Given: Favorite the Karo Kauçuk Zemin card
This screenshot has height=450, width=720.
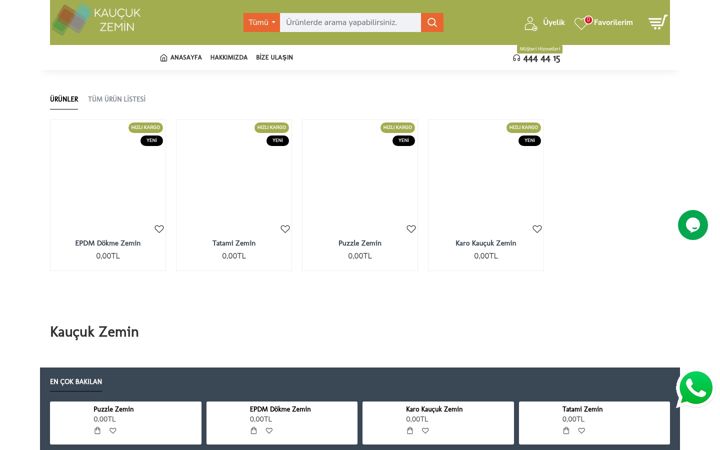Looking at the screenshot, I should click(x=537, y=229).
